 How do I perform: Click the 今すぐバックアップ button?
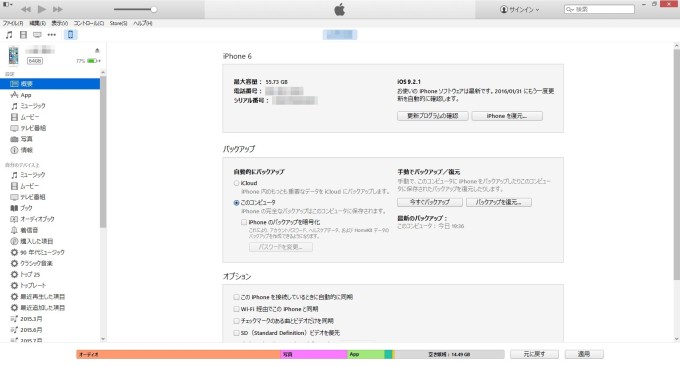click(429, 202)
